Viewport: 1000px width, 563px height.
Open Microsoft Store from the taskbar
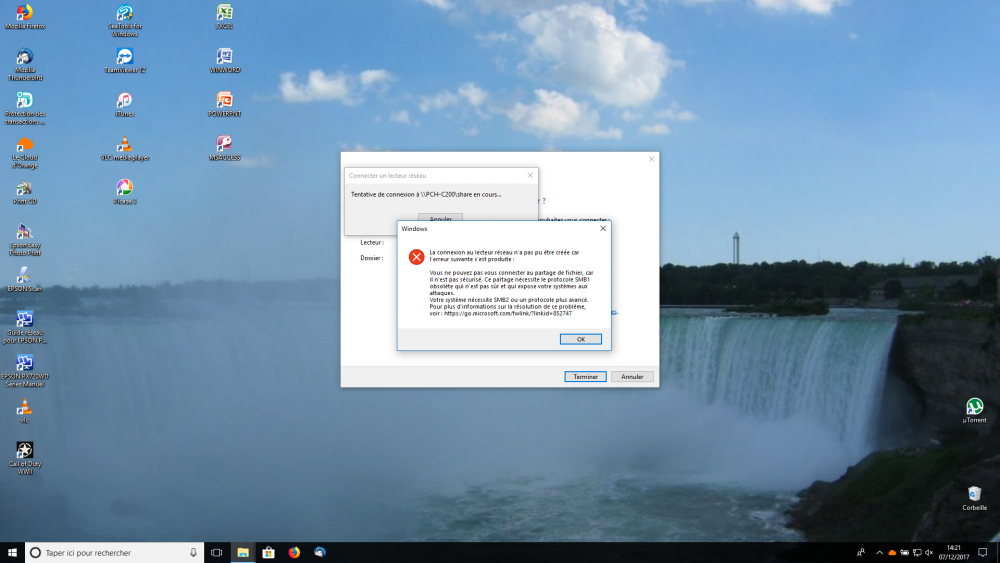coord(268,553)
